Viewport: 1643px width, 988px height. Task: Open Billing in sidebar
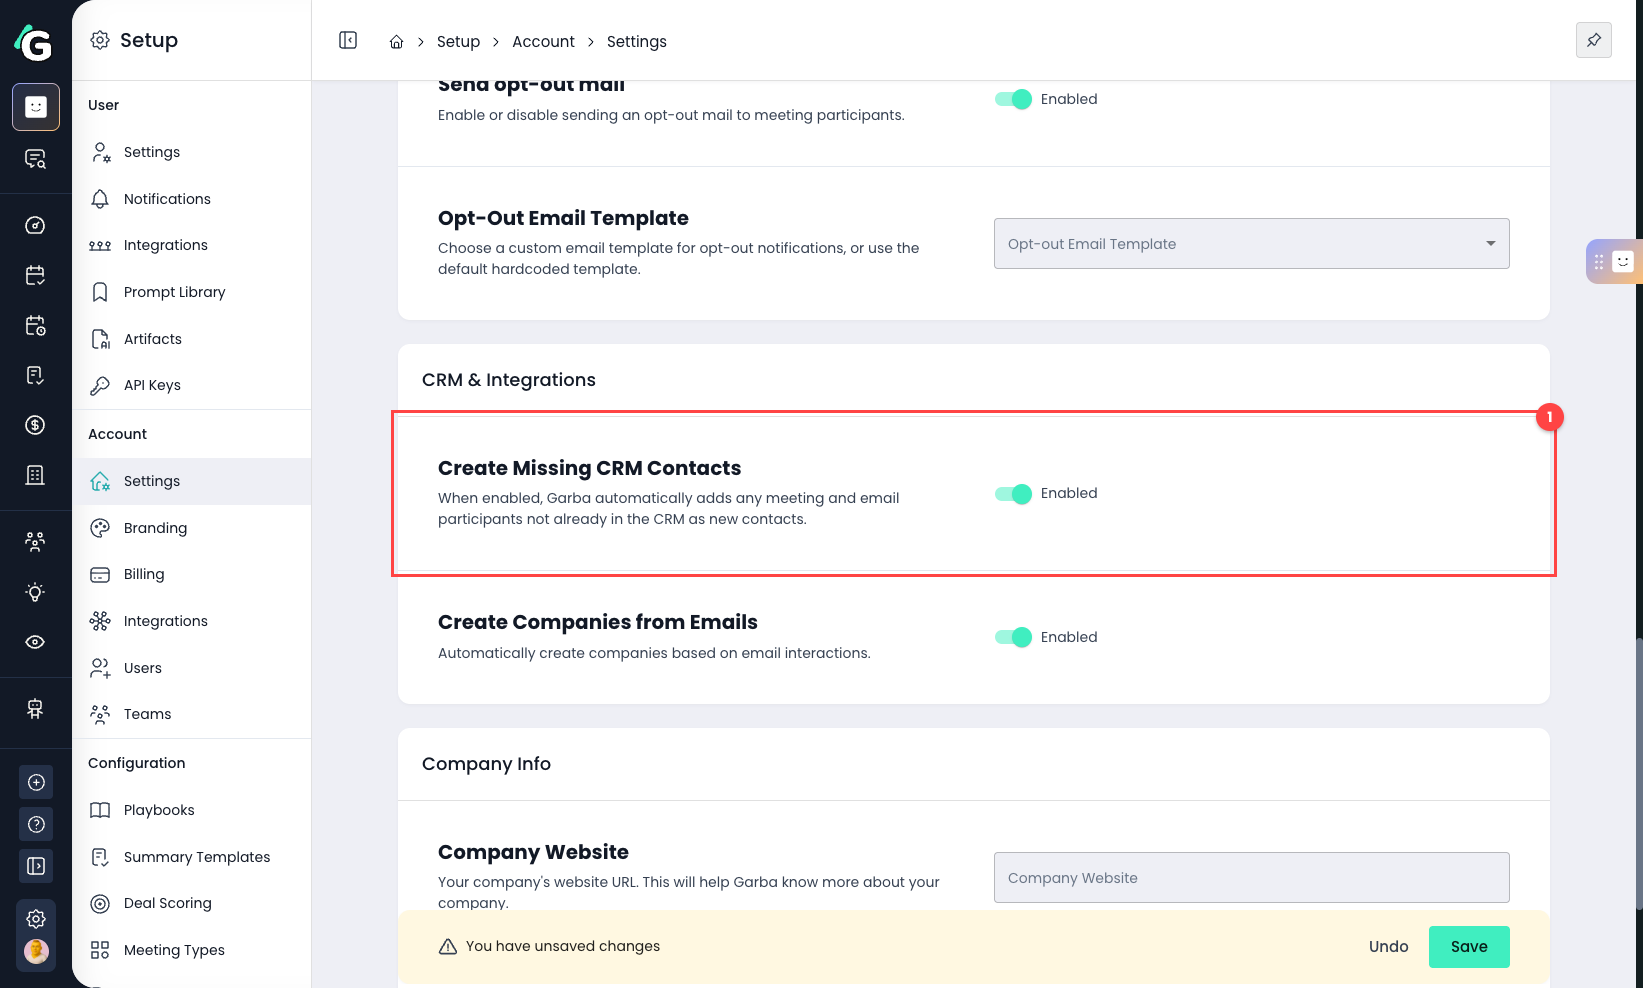coord(192,574)
